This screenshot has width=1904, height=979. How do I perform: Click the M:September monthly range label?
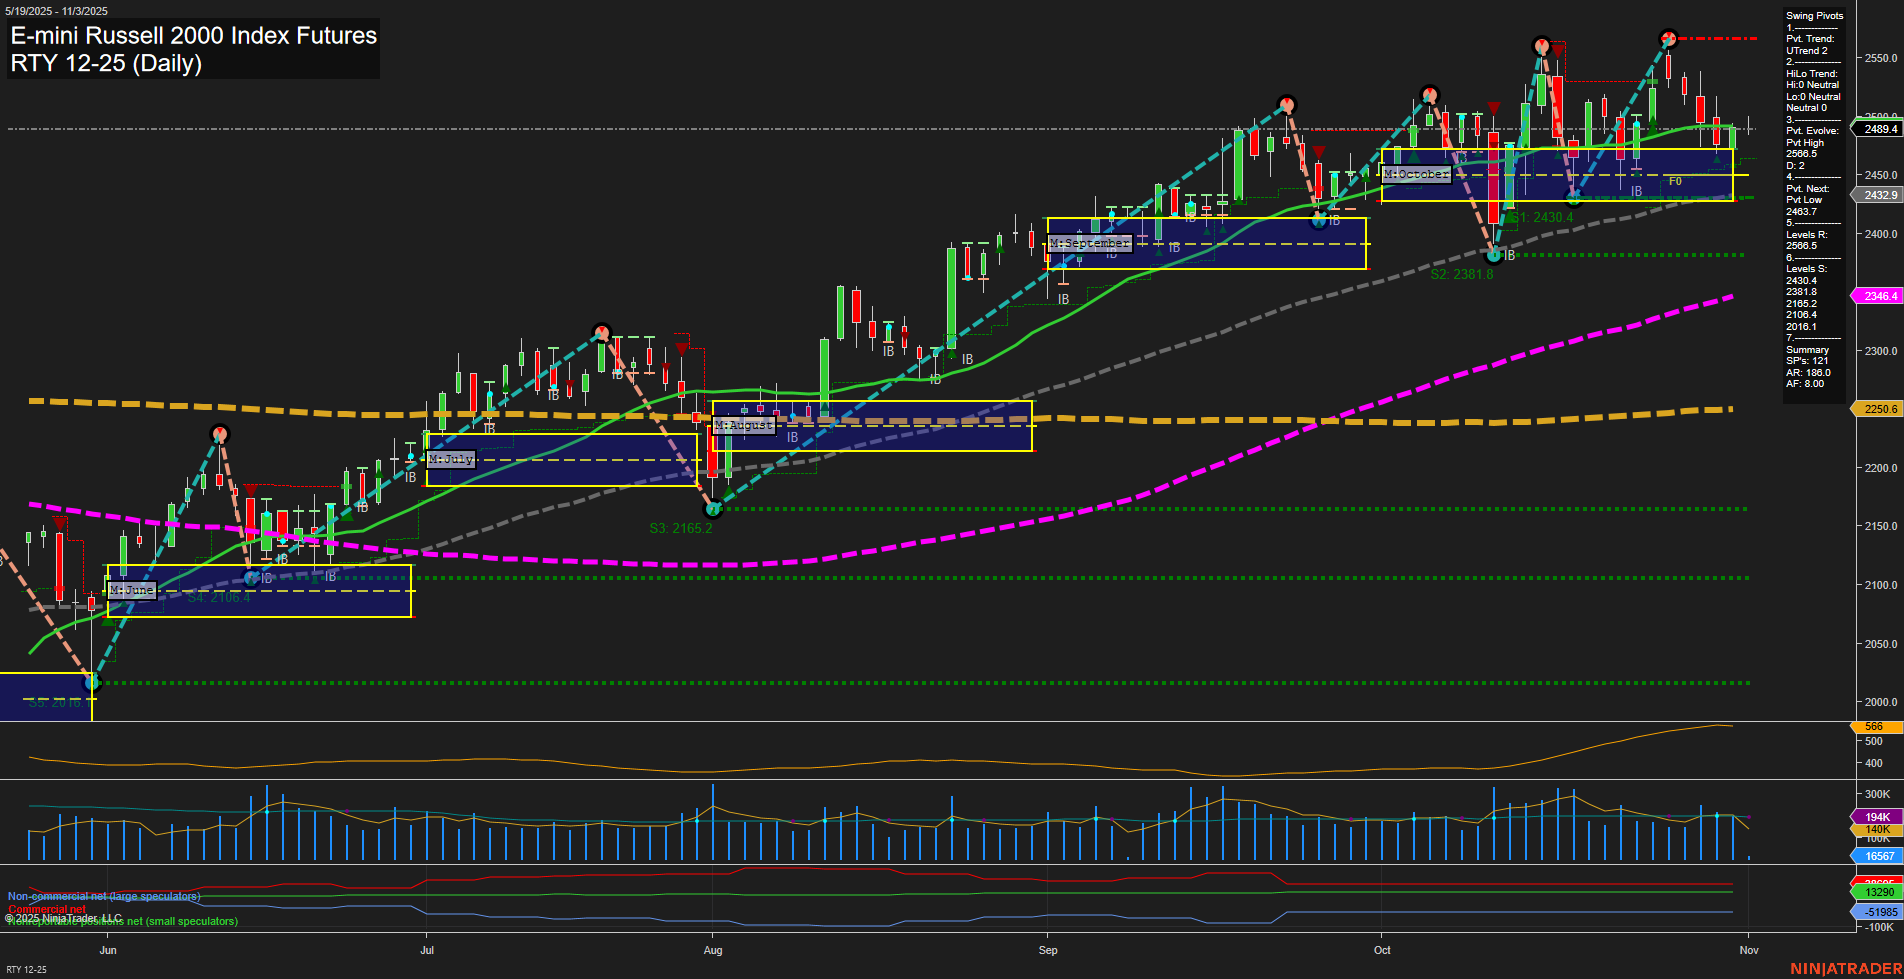pos(1089,244)
